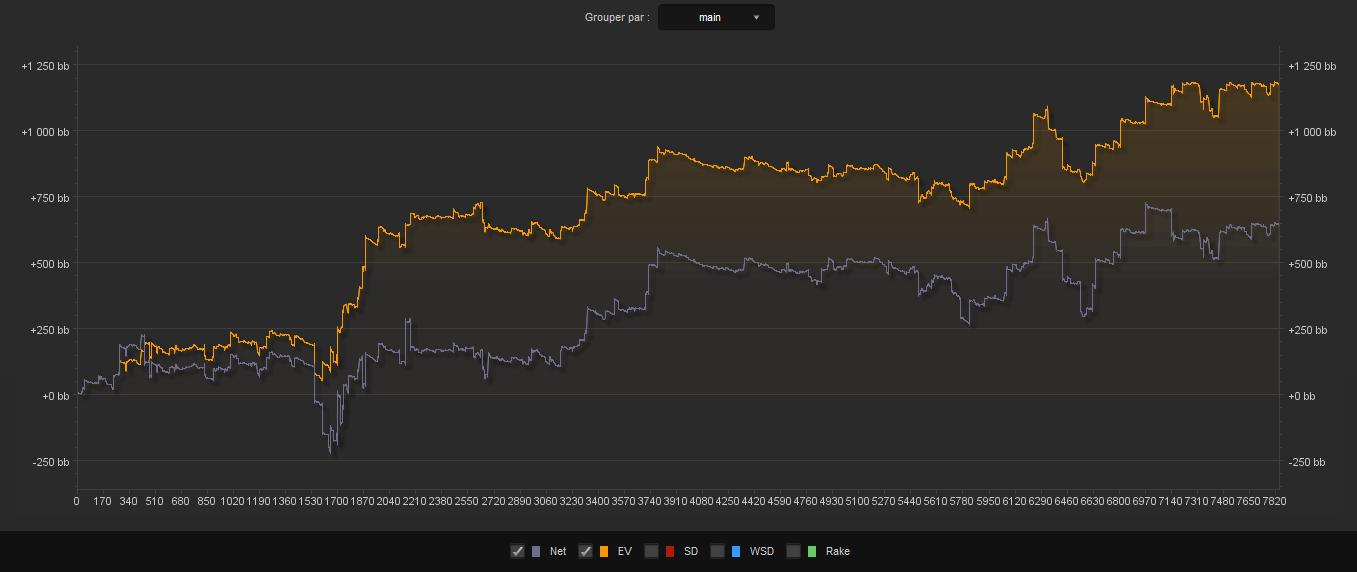Click "+1 000 bb" on the right axis
The height and width of the screenshot is (572, 1357).
[x=1312, y=132]
